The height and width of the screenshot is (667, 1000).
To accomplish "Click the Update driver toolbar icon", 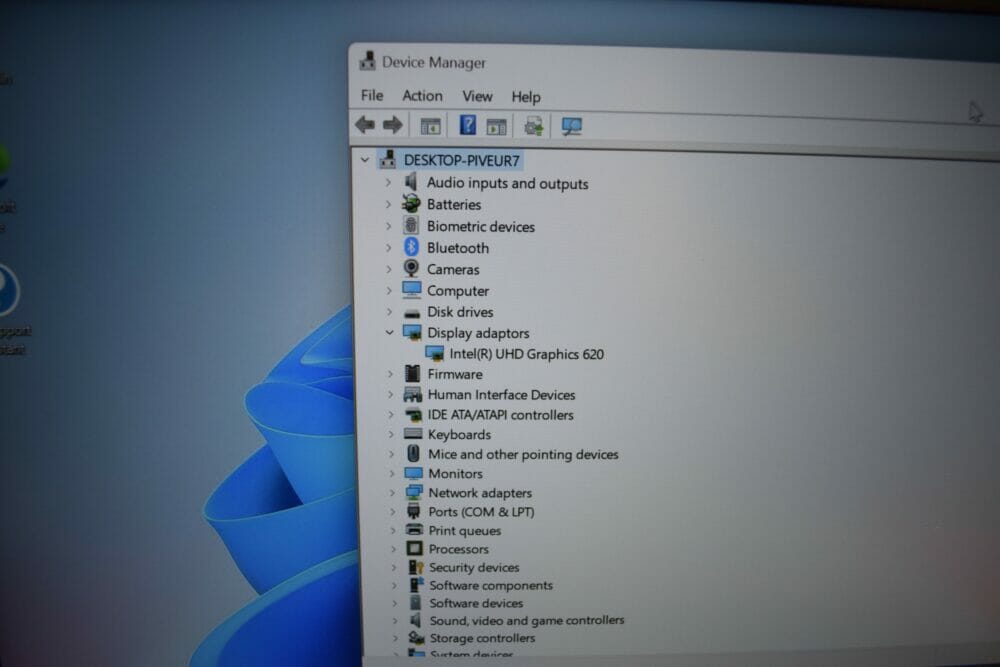I will click(534, 126).
